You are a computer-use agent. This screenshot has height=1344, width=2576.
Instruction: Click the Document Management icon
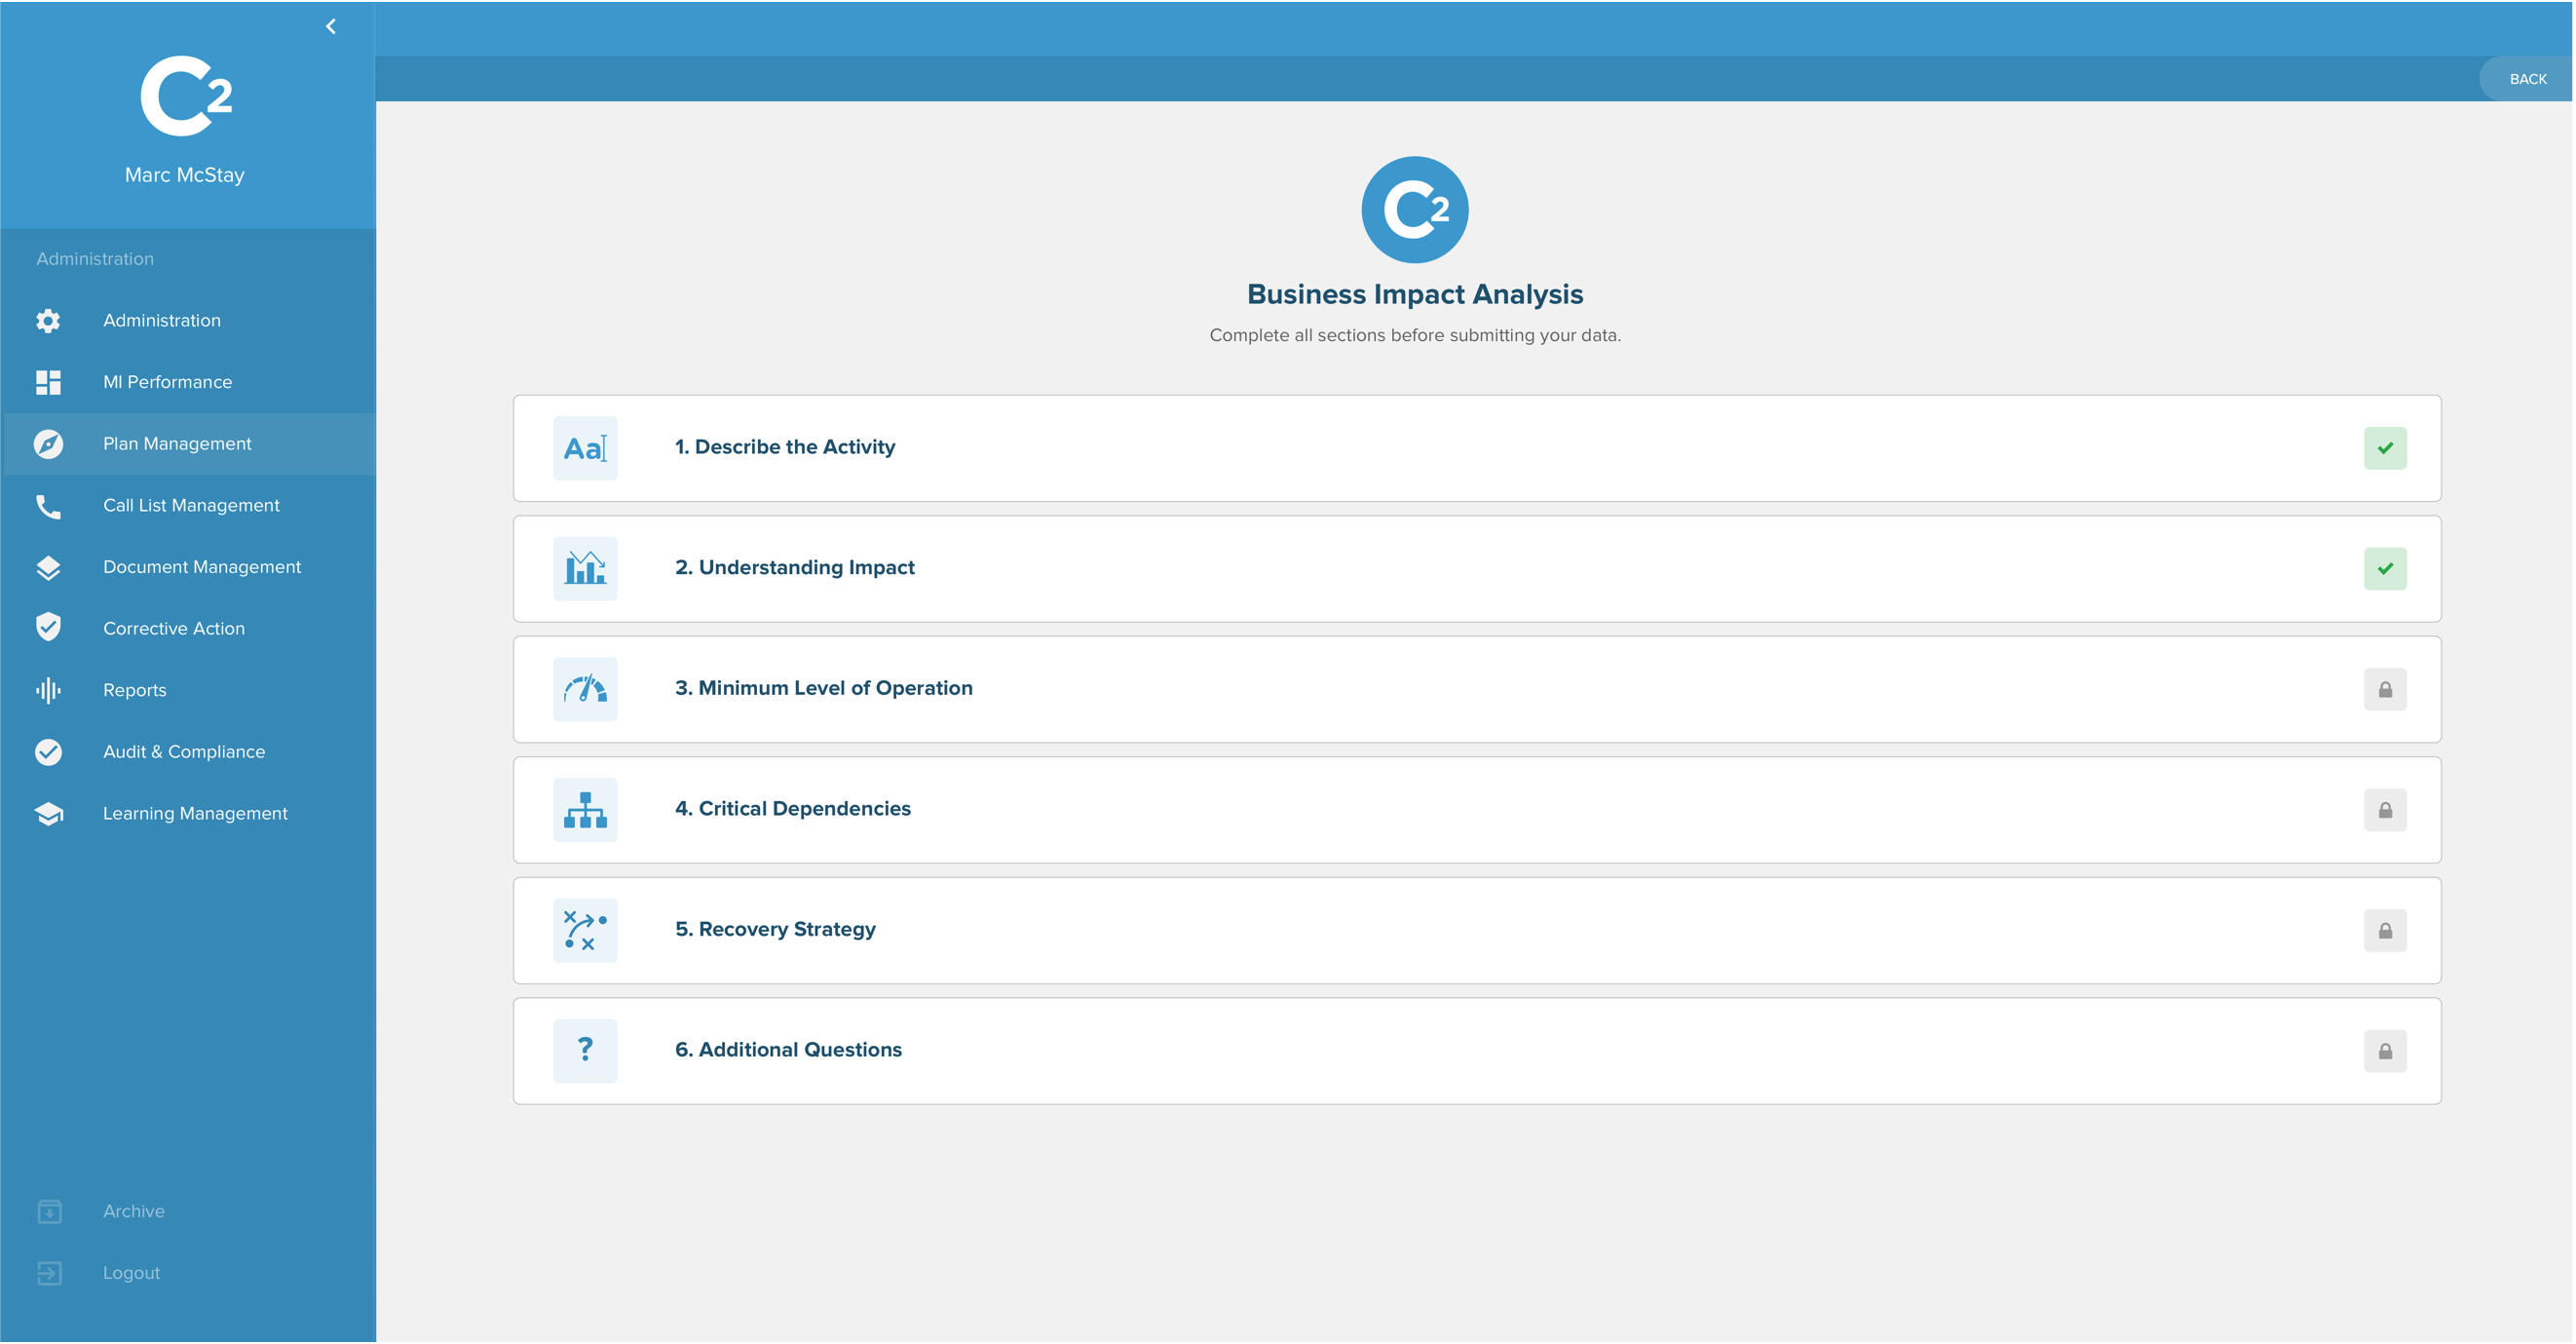click(48, 565)
